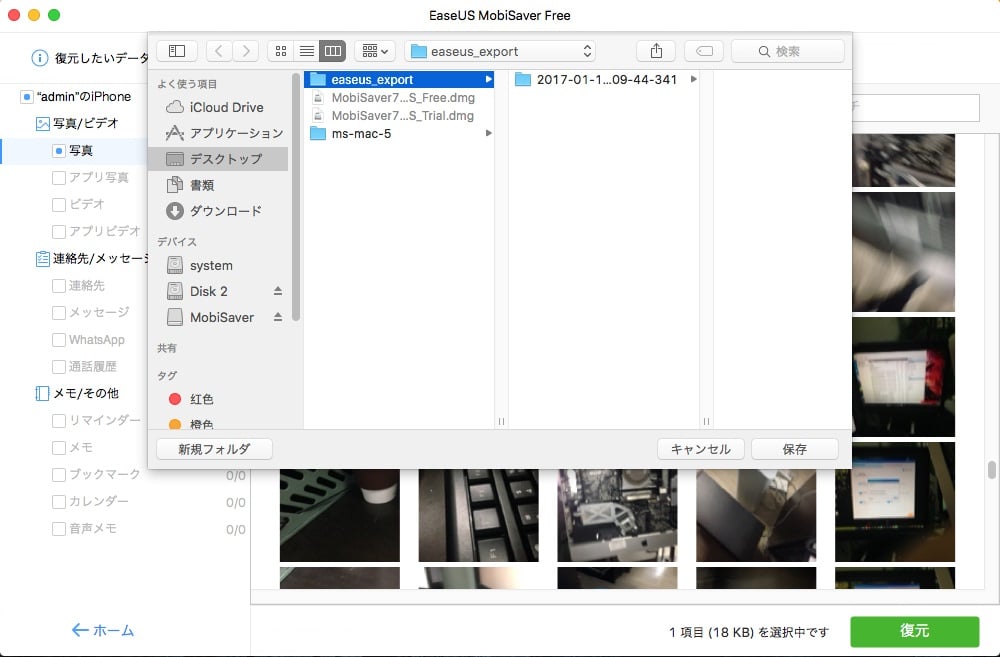Enable the 音声メモ checkbox

[x=59, y=529]
